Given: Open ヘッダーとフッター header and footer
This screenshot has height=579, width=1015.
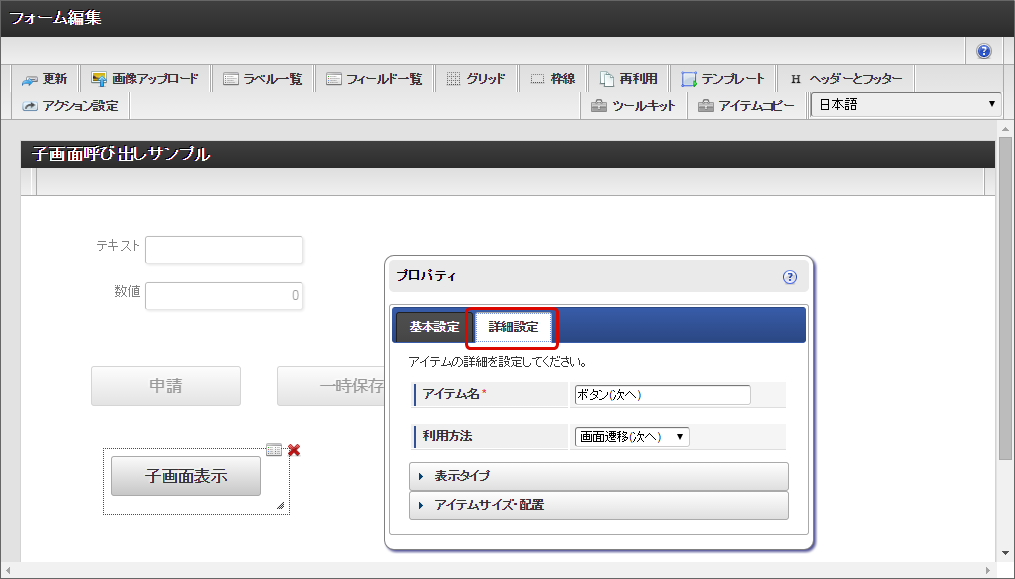Looking at the screenshot, I should [x=846, y=79].
